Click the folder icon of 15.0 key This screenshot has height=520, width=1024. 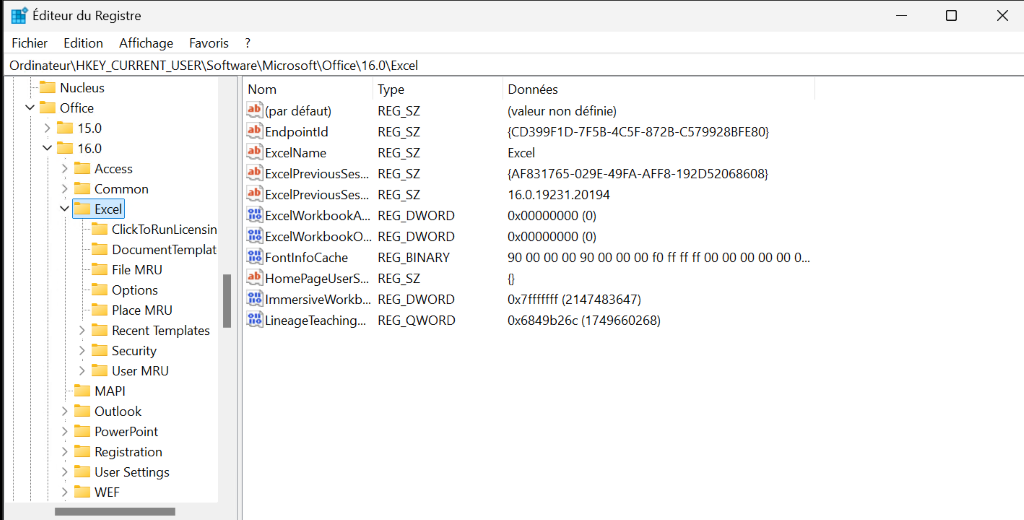(x=65, y=128)
